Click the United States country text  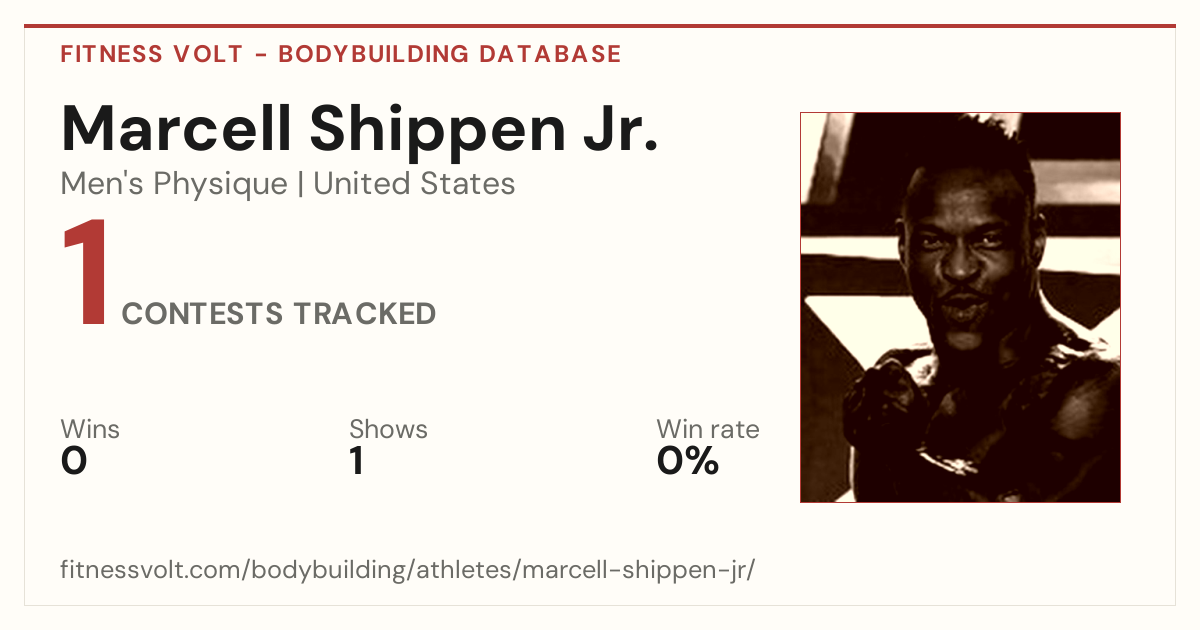coord(414,184)
